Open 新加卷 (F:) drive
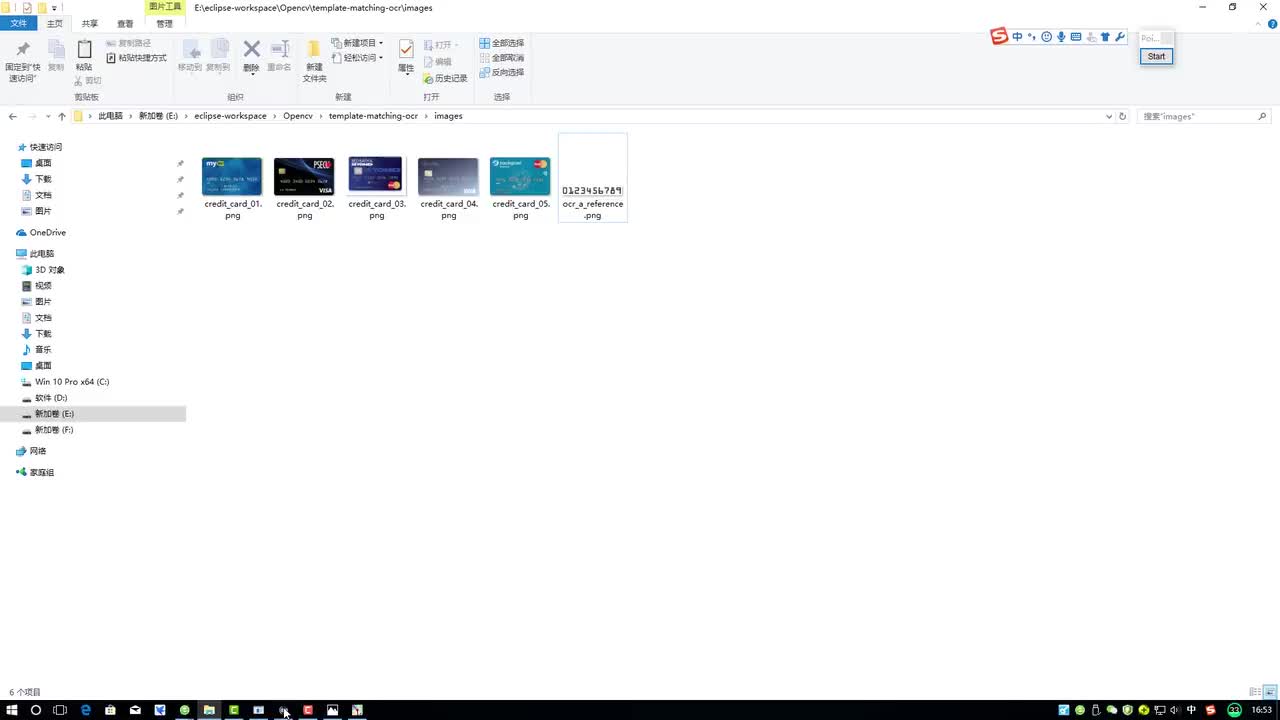Image resolution: width=1280 pixels, height=720 pixels. point(47,430)
